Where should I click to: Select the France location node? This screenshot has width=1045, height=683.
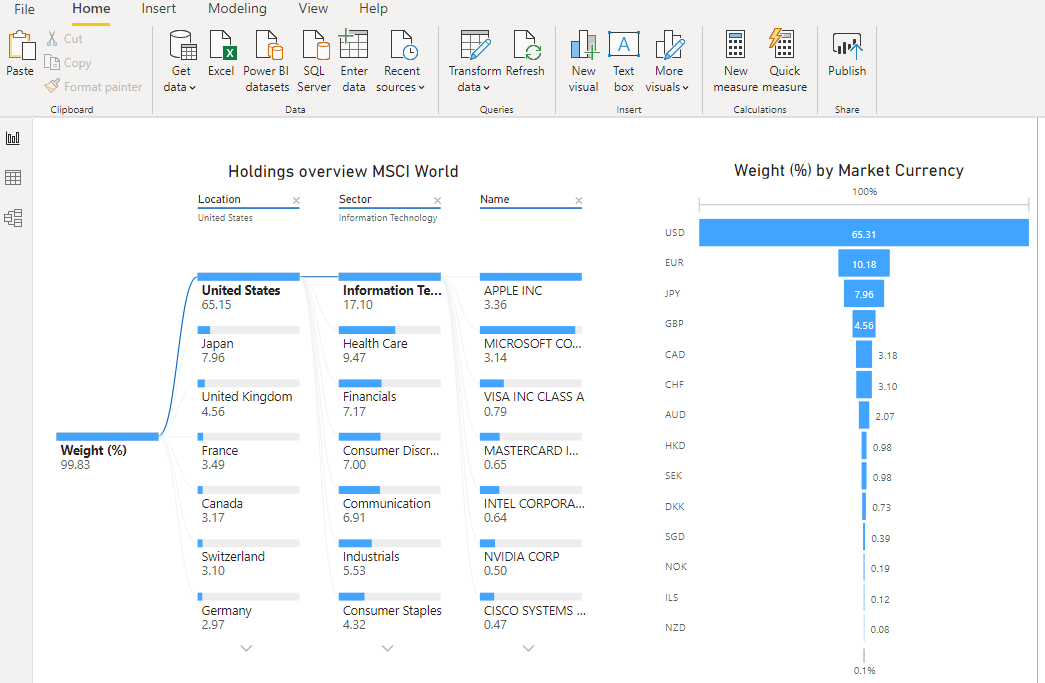tap(249, 453)
